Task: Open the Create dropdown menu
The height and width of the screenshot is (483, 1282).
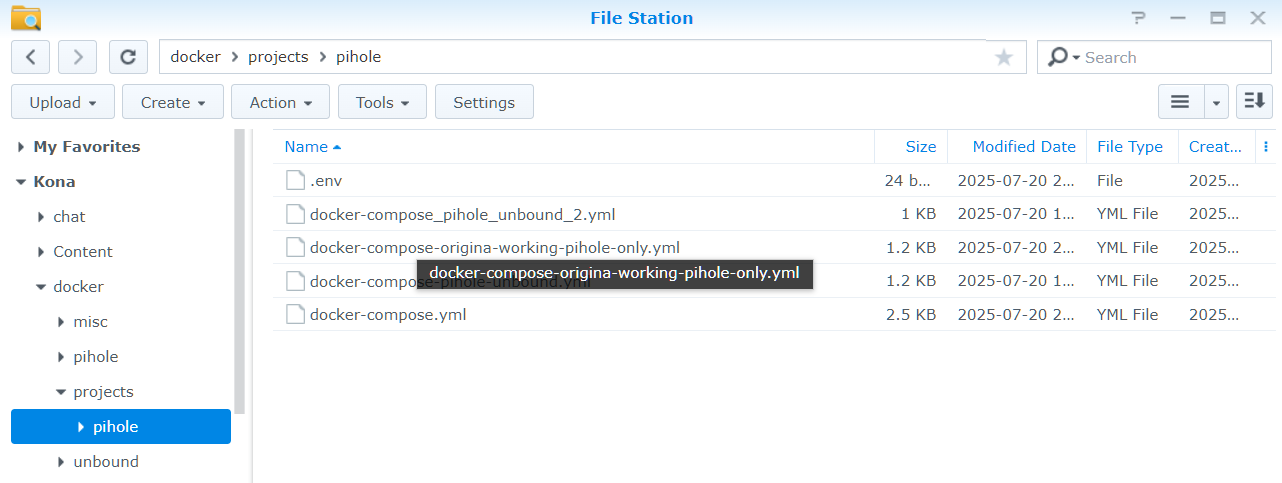Action: point(173,102)
